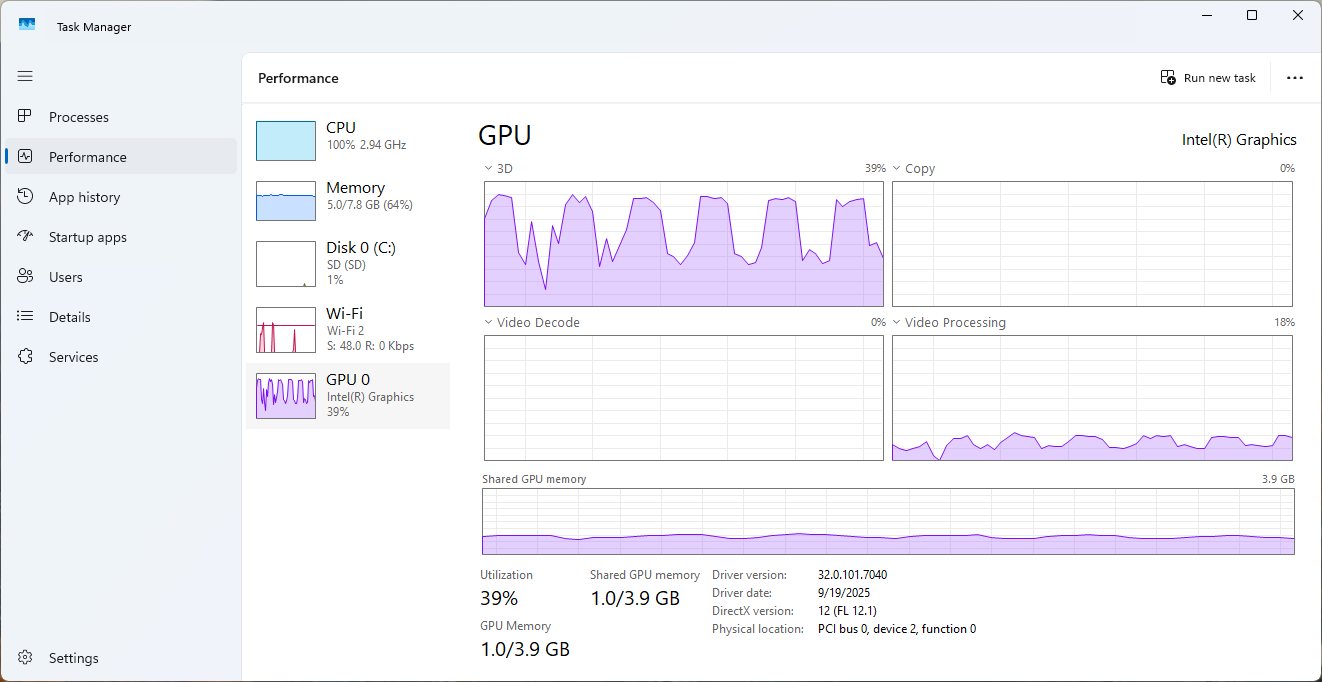Switch to the Performance tab
Screen dimensions: 1322x682
coord(88,157)
